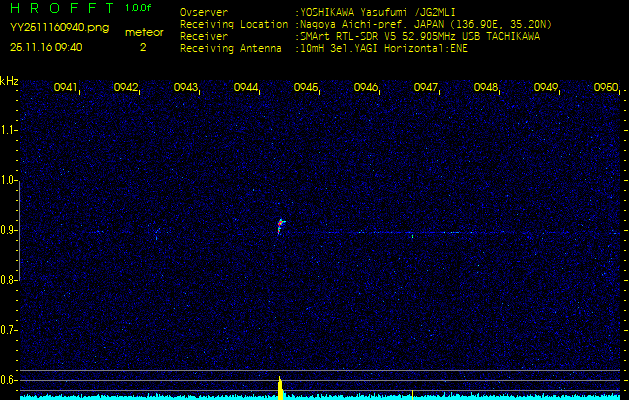Image resolution: width=629 pixels, height=400 pixels.
Task: Click the 0943 time tick label
Action: coord(186,88)
